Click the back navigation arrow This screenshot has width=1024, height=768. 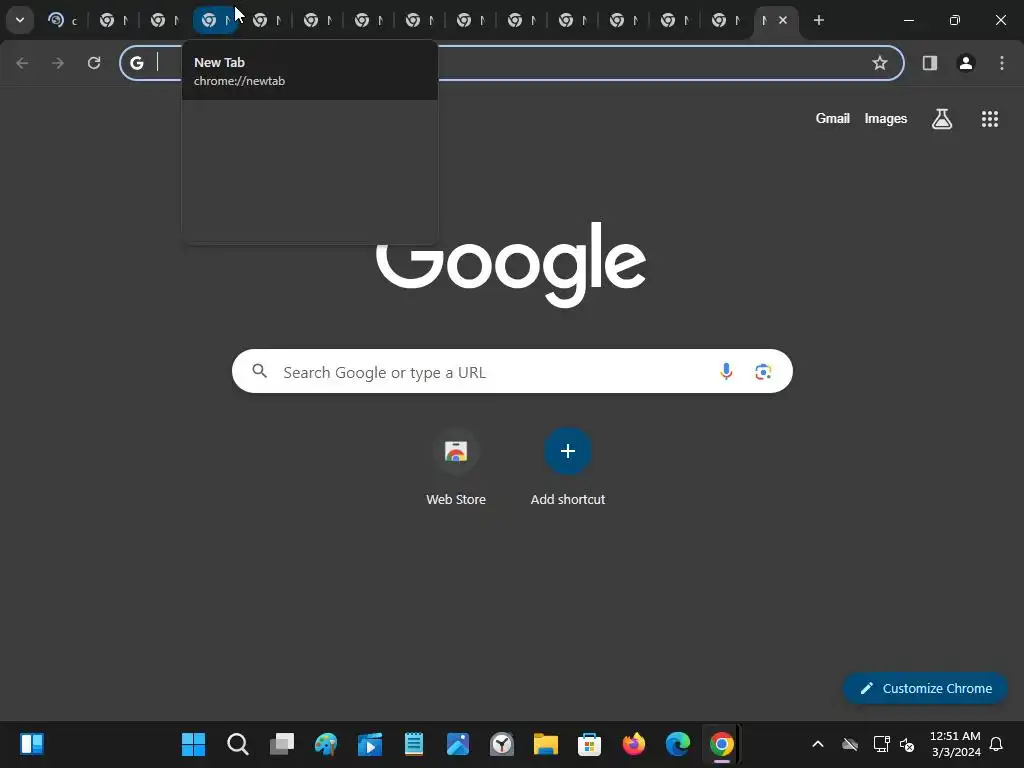click(x=22, y=63)
